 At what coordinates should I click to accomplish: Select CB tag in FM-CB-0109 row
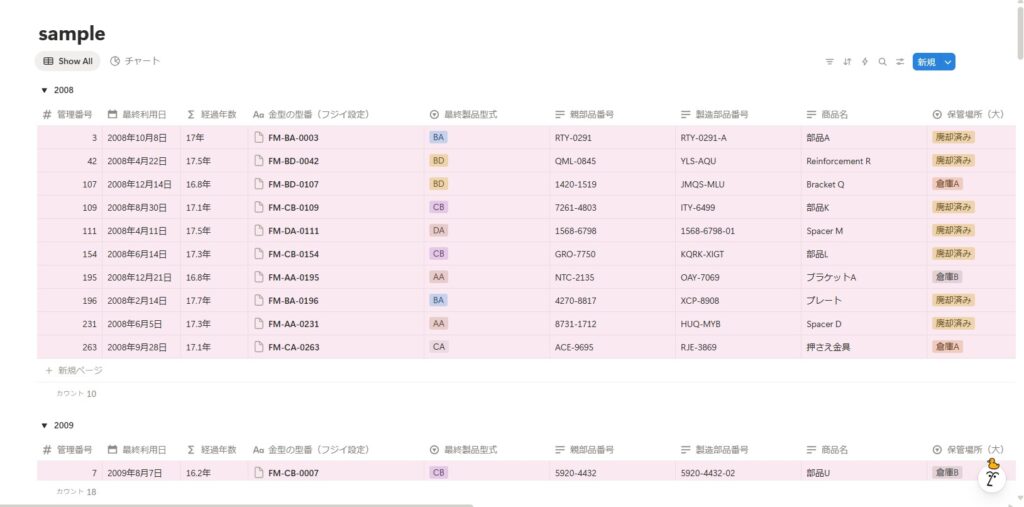(x=438, y=207)
